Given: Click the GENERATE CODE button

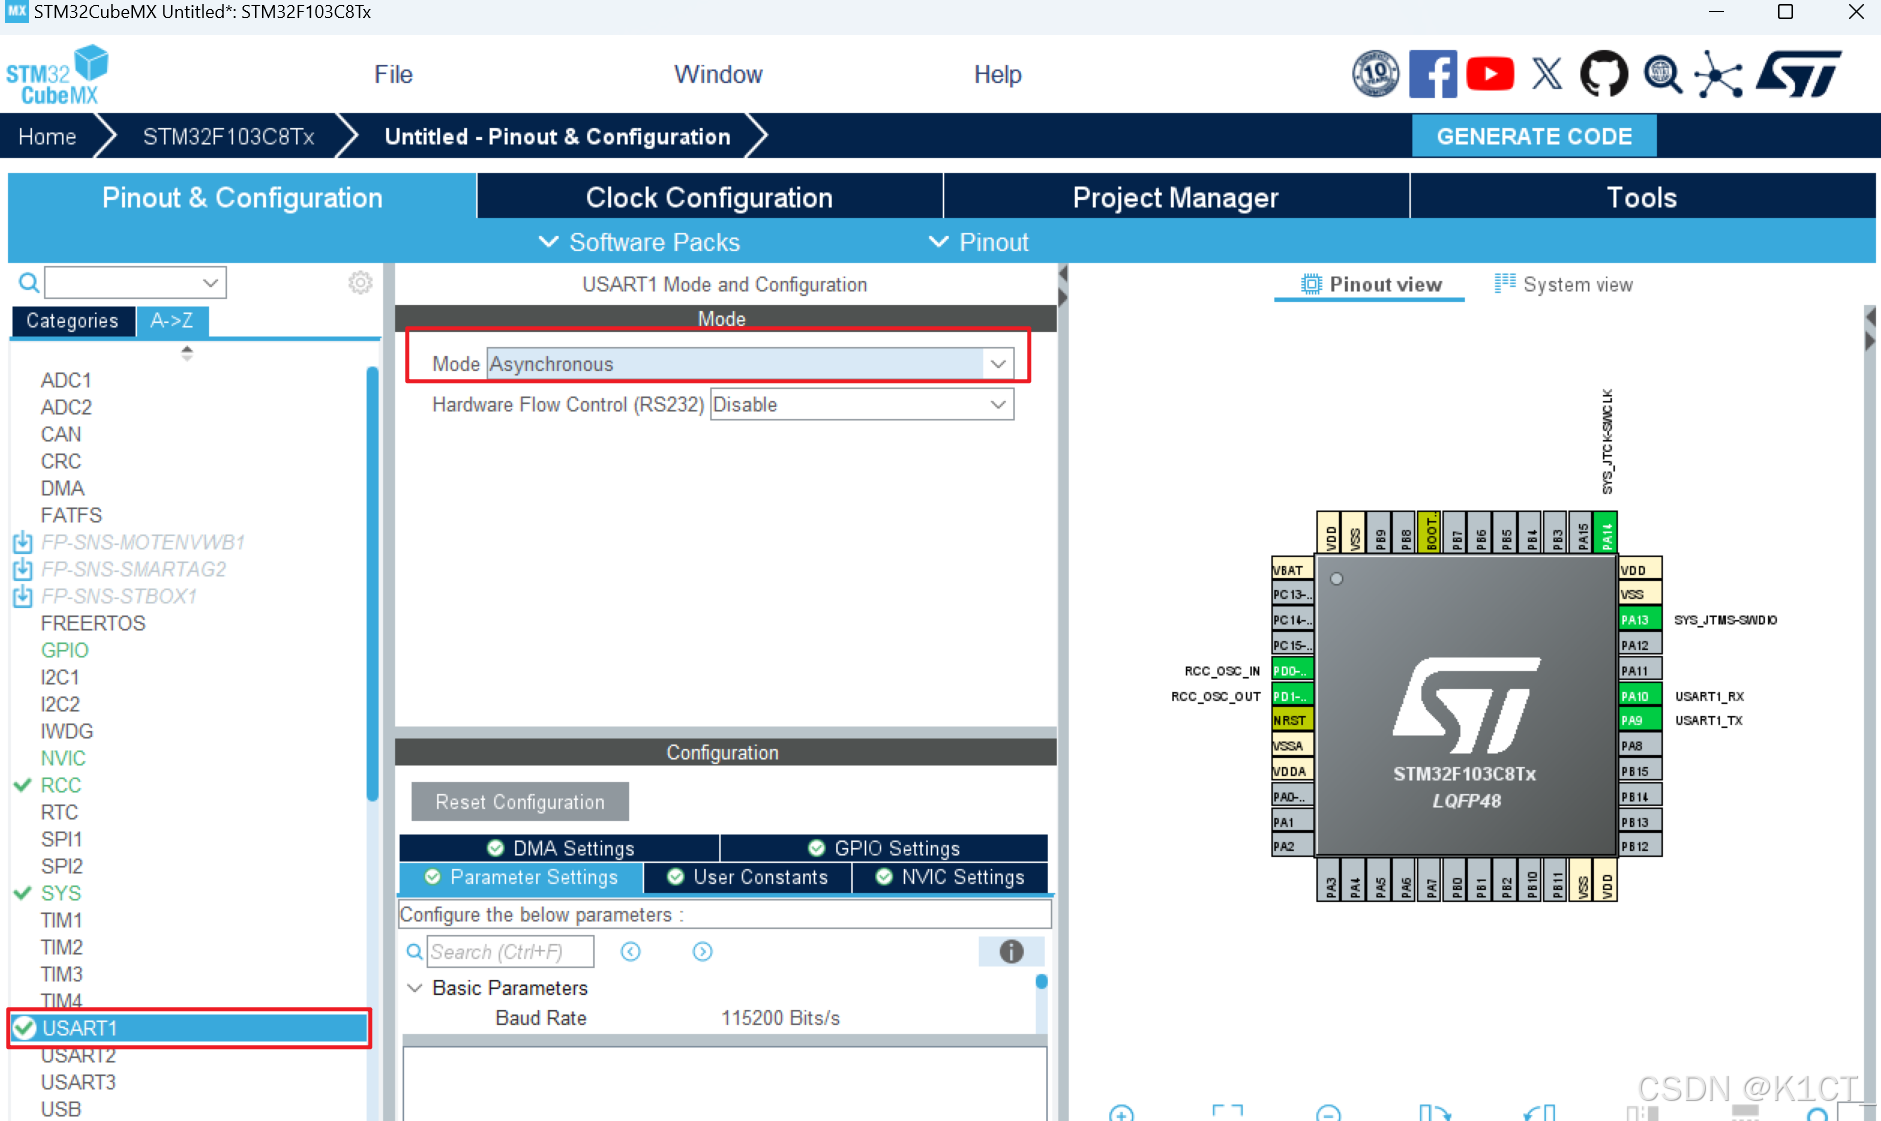Looking at the screenshot, I should point(1533,136).
